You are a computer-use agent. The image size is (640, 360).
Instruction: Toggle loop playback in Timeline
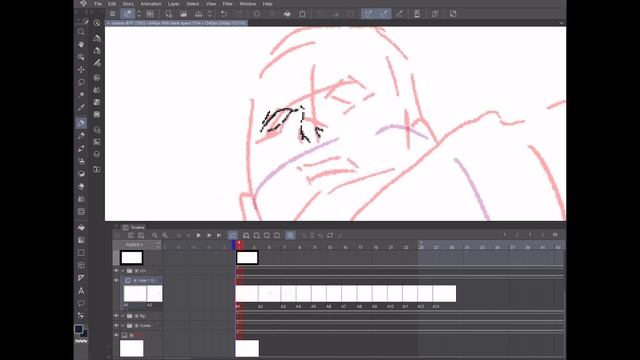click(232, 236)
